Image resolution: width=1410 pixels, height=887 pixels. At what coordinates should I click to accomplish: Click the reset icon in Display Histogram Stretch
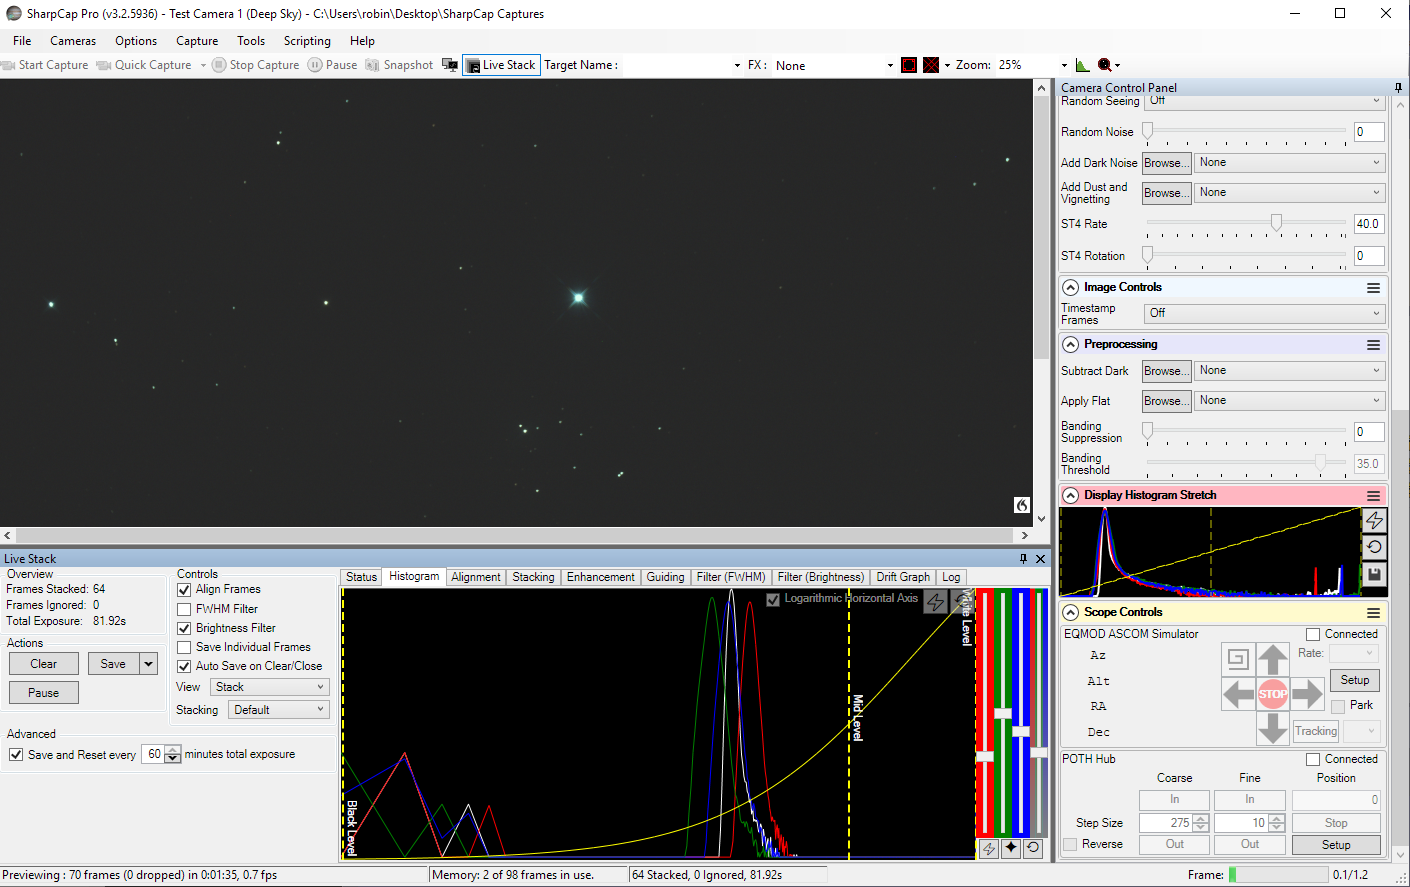coord(1374,547)
